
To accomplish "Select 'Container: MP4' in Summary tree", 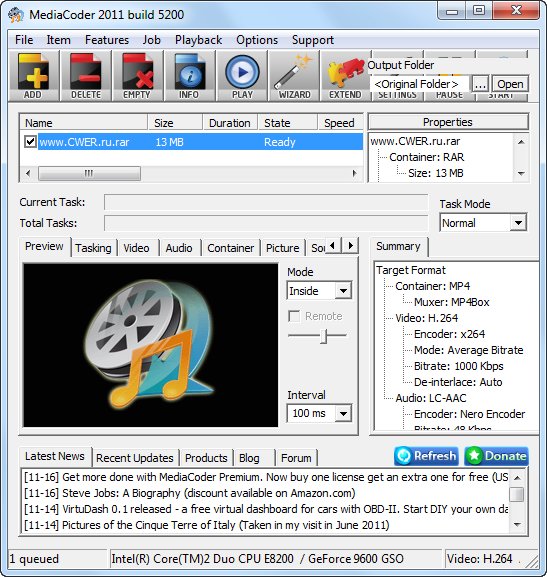I will [x=432, y=286].
